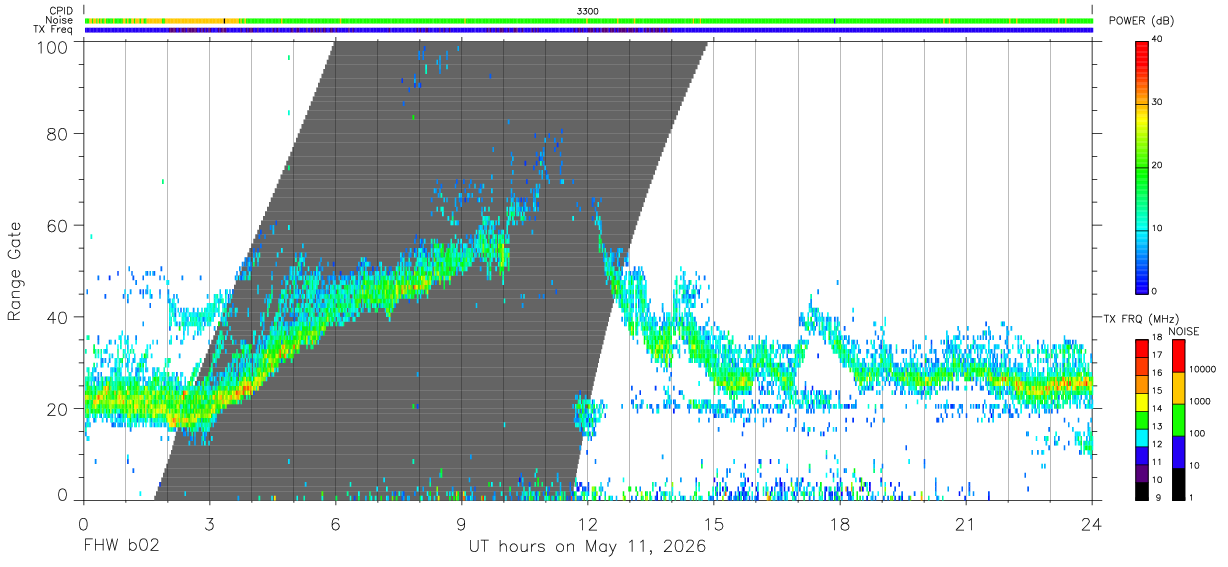Click the 'Range Gate' axis label
Image resolution: width=1228 pixels, height=567 pixels.
pos(15,272)
